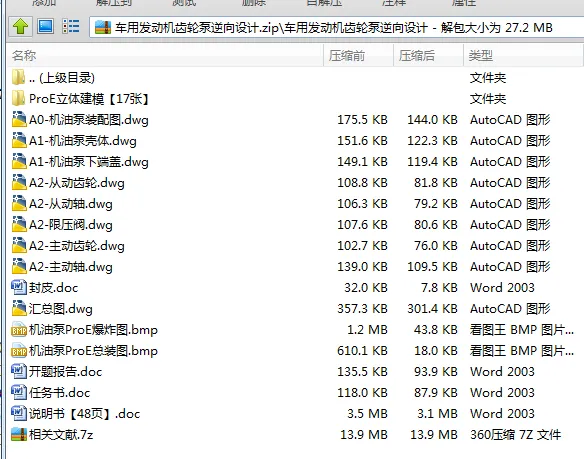
Task: Click the Word icon of 开题报告.doc
Action: [x=19, y=371]
